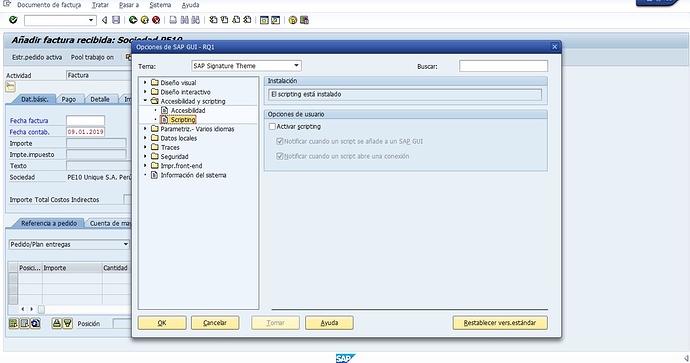
Task: Click the Scripting document icon in tree
Action: click(164, 119)
